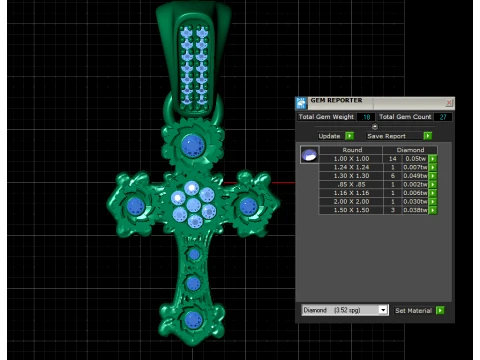Click the Set Material button
This screenshot has height=360, width=480.
[x=413, y=311]
